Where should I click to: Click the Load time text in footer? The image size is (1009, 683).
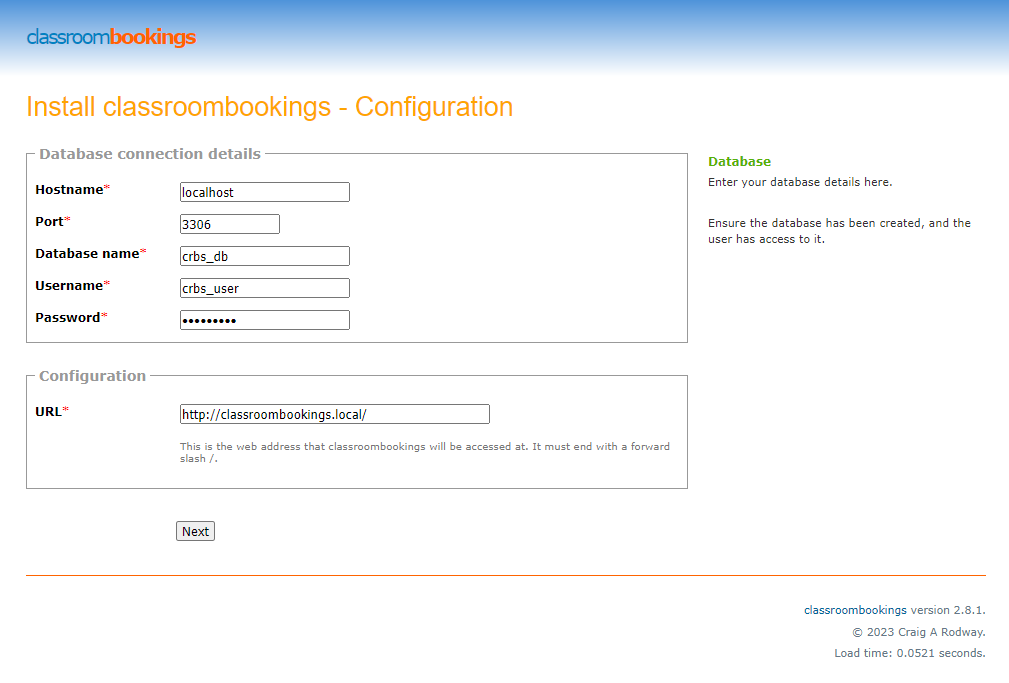(909, 653)
